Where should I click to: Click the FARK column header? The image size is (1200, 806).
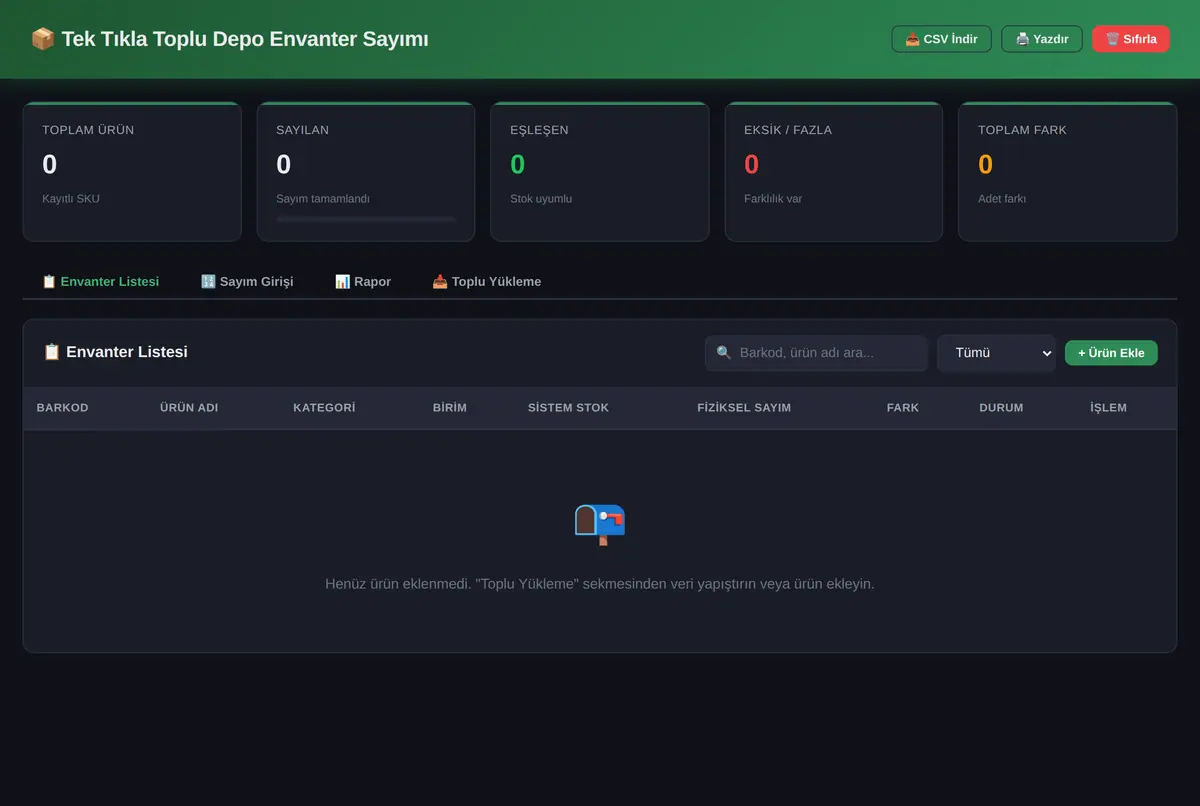[903, 408]
